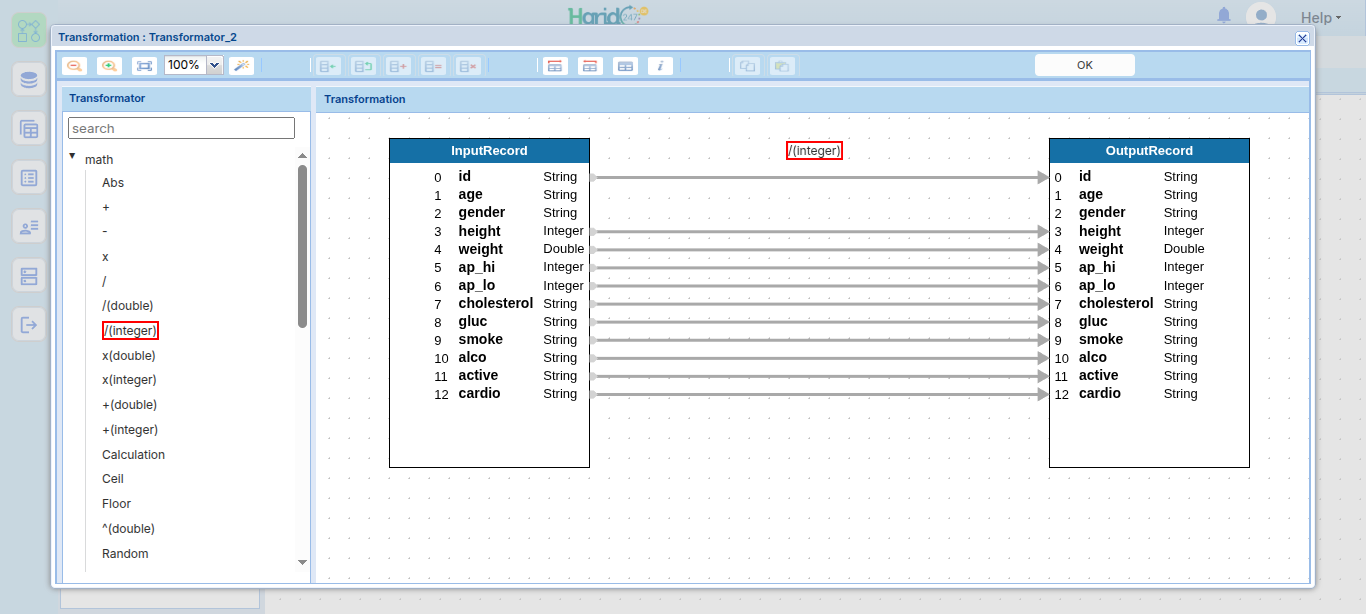Select the Calculation function
1366x614 pixels.
tap(133, 455)
